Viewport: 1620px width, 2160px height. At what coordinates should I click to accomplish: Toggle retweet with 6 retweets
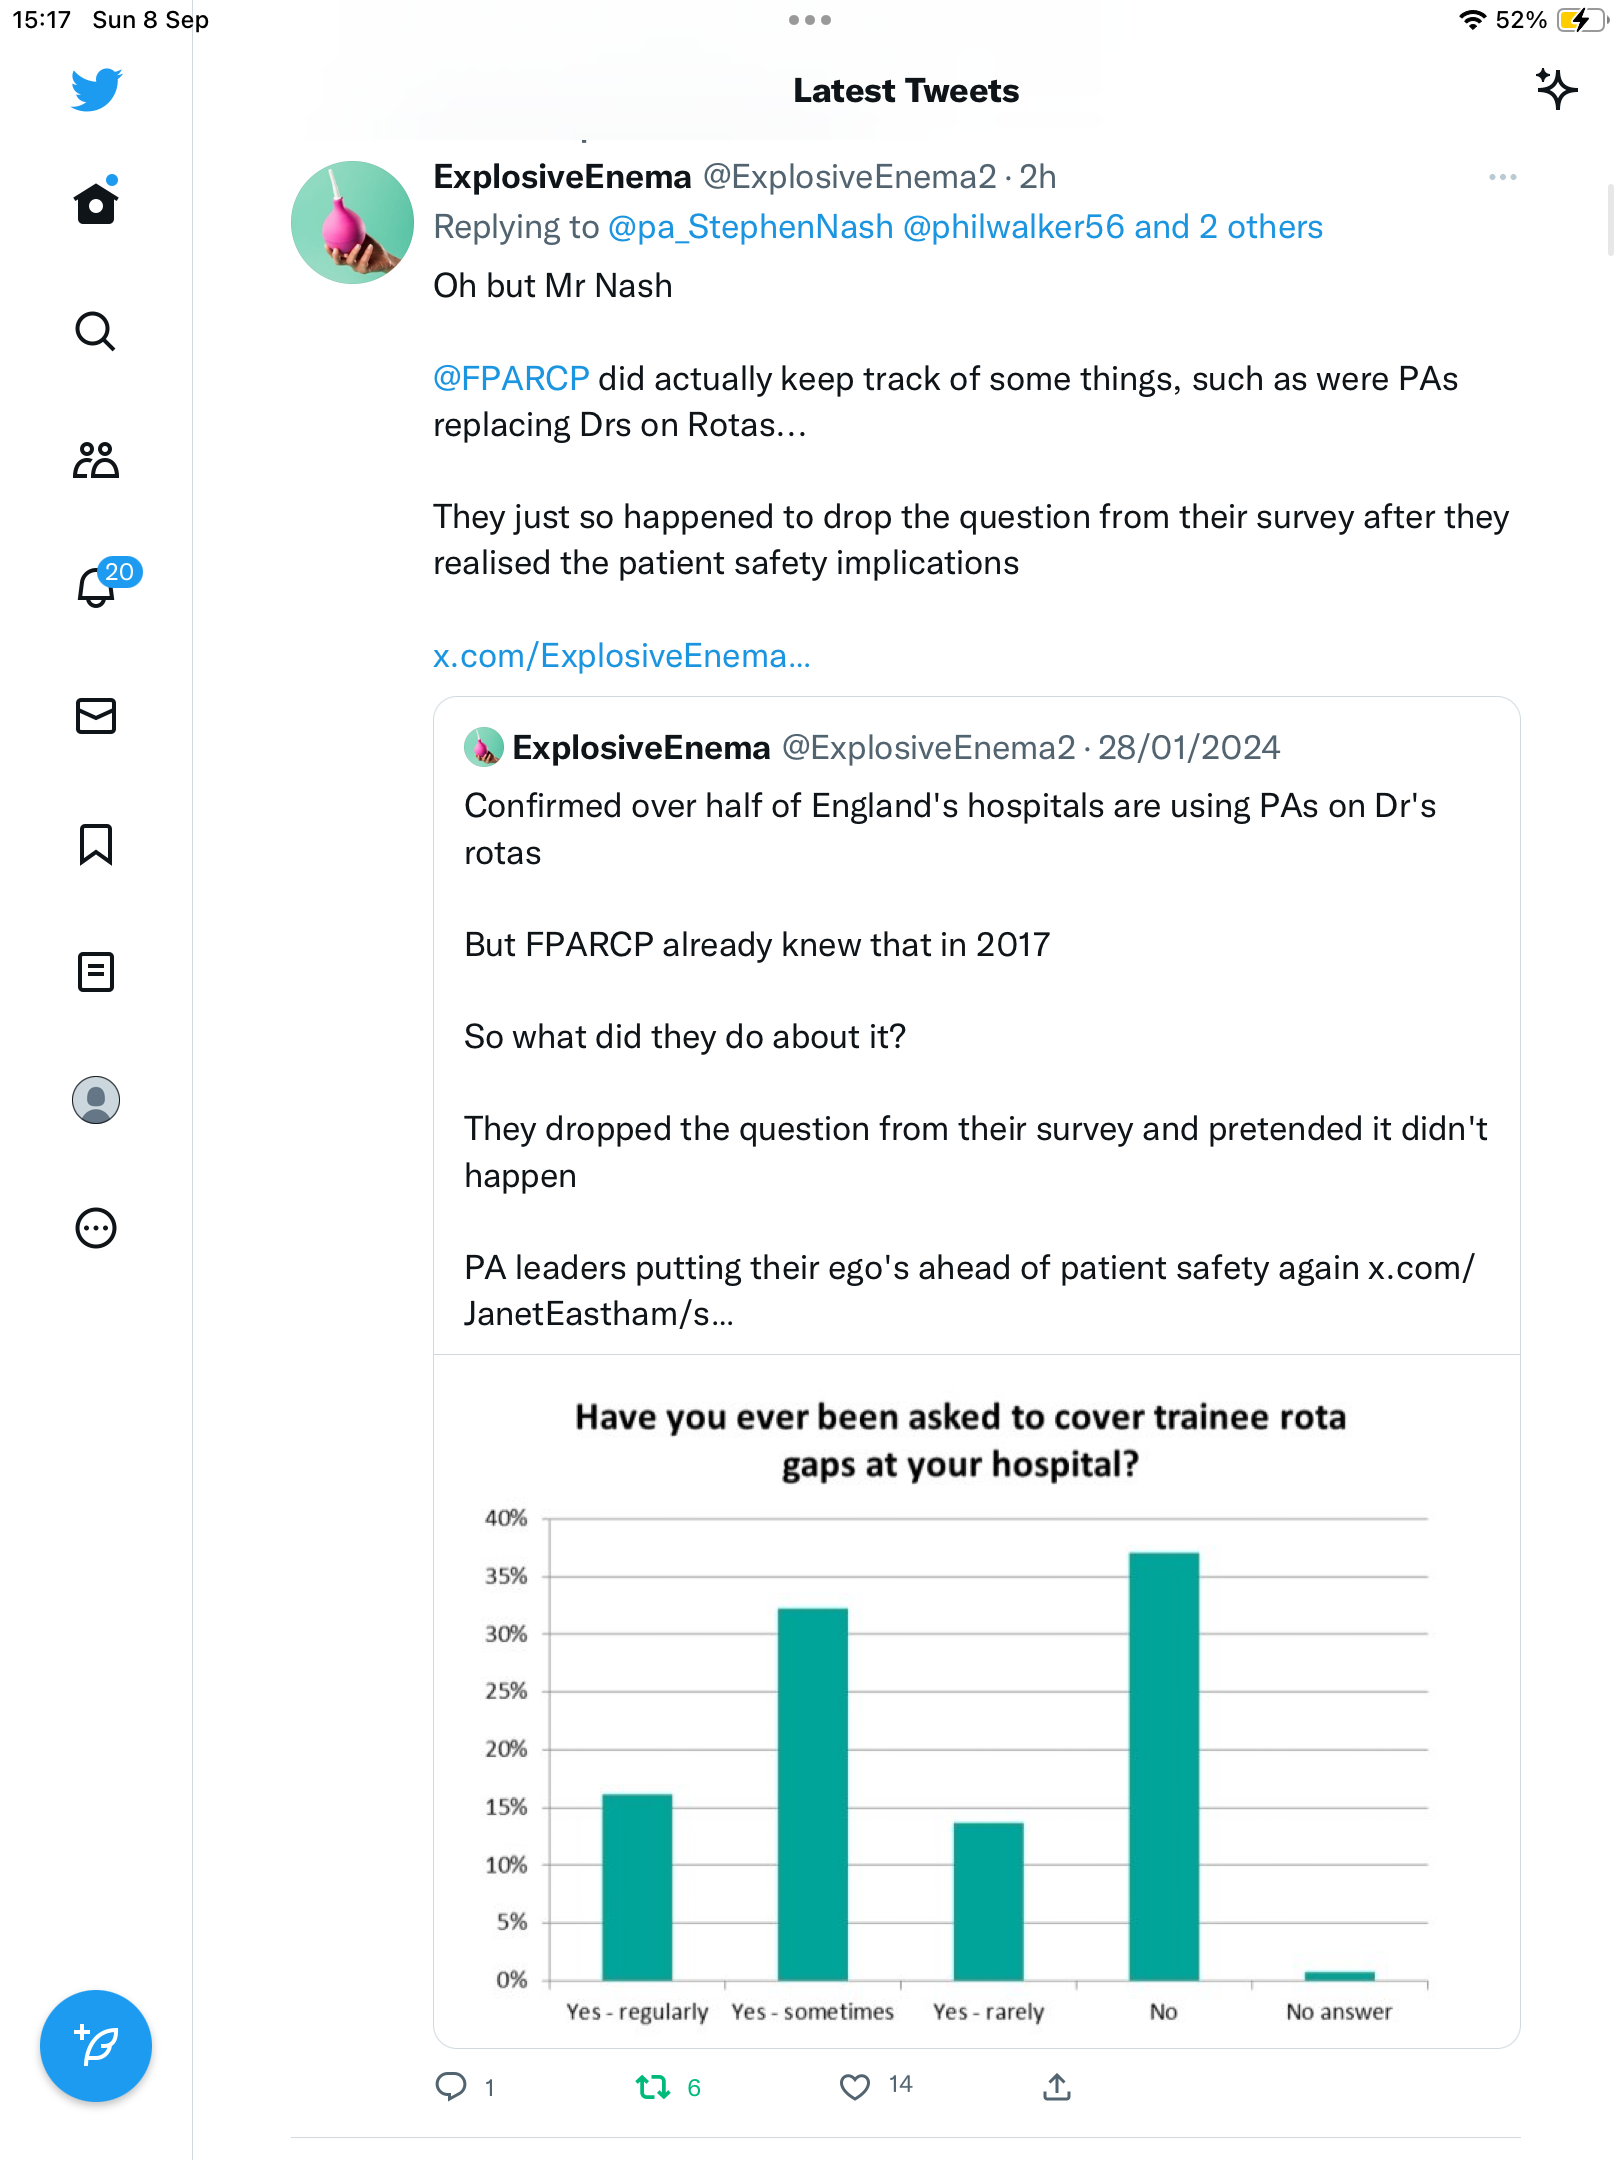click(x=653, y=2087)
